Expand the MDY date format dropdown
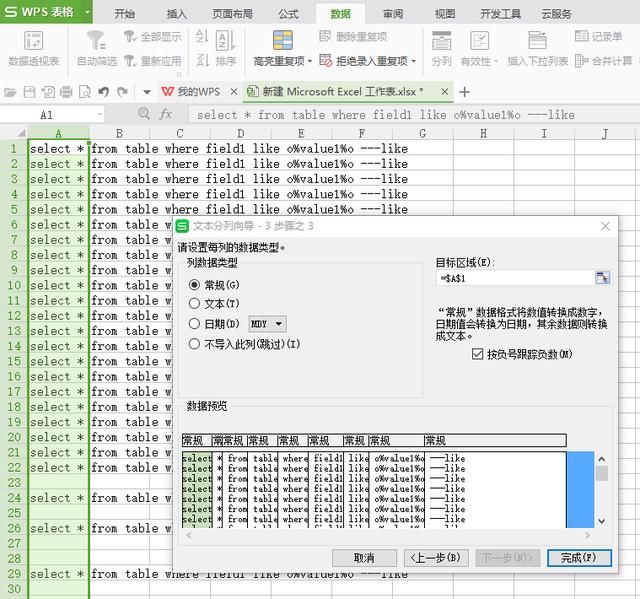The height and width of the screenshot is (599, 640). coord(267,324)
